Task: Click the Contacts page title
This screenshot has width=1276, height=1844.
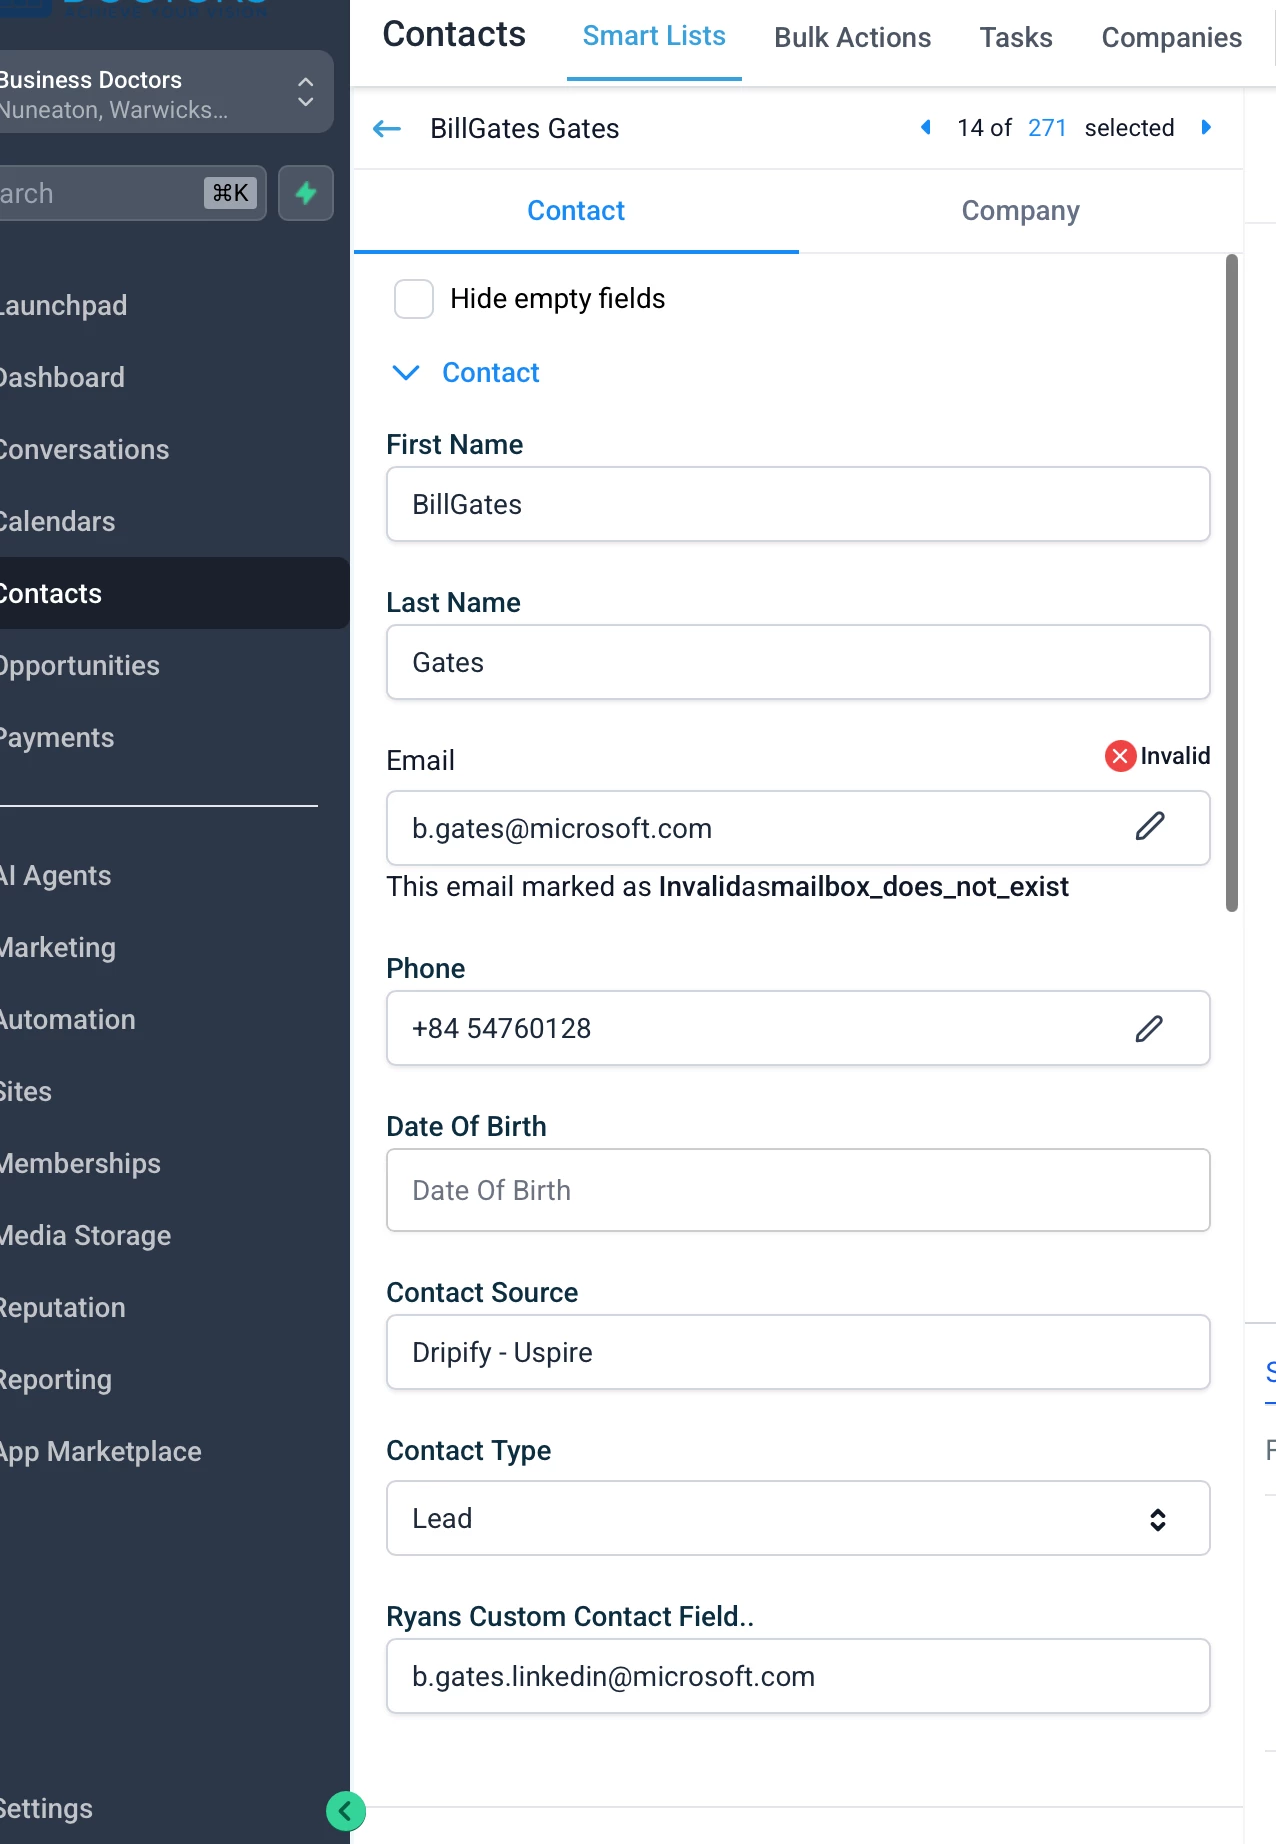Action: (x=454, y=35)
